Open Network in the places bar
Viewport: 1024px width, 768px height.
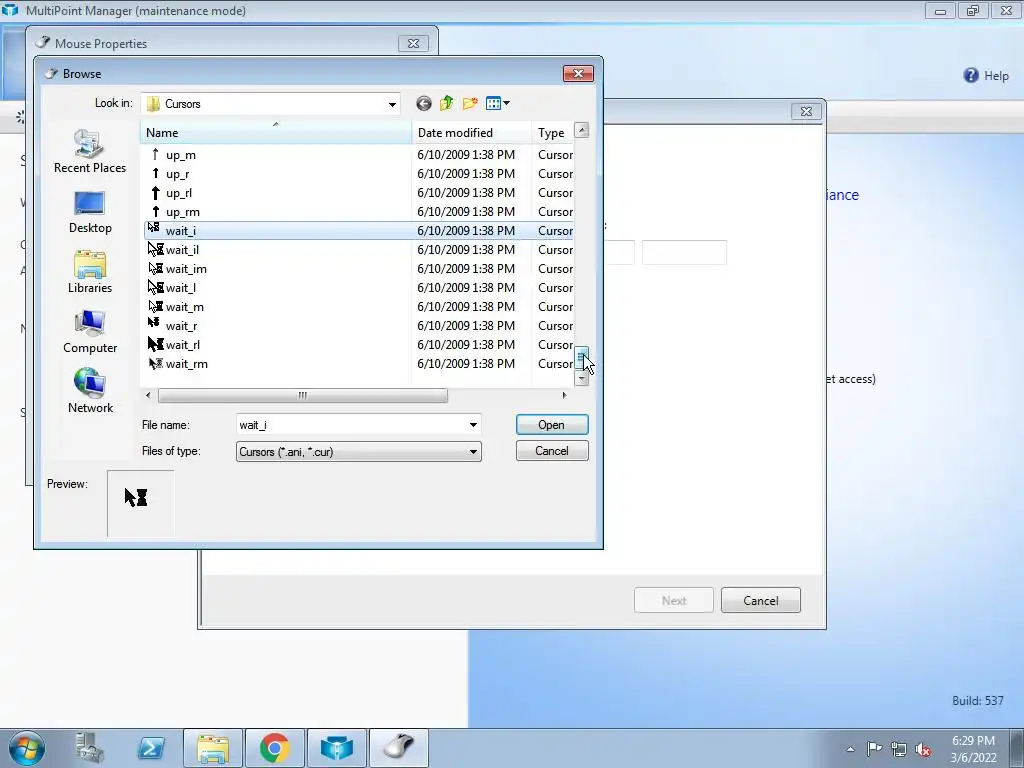point(90,391)
